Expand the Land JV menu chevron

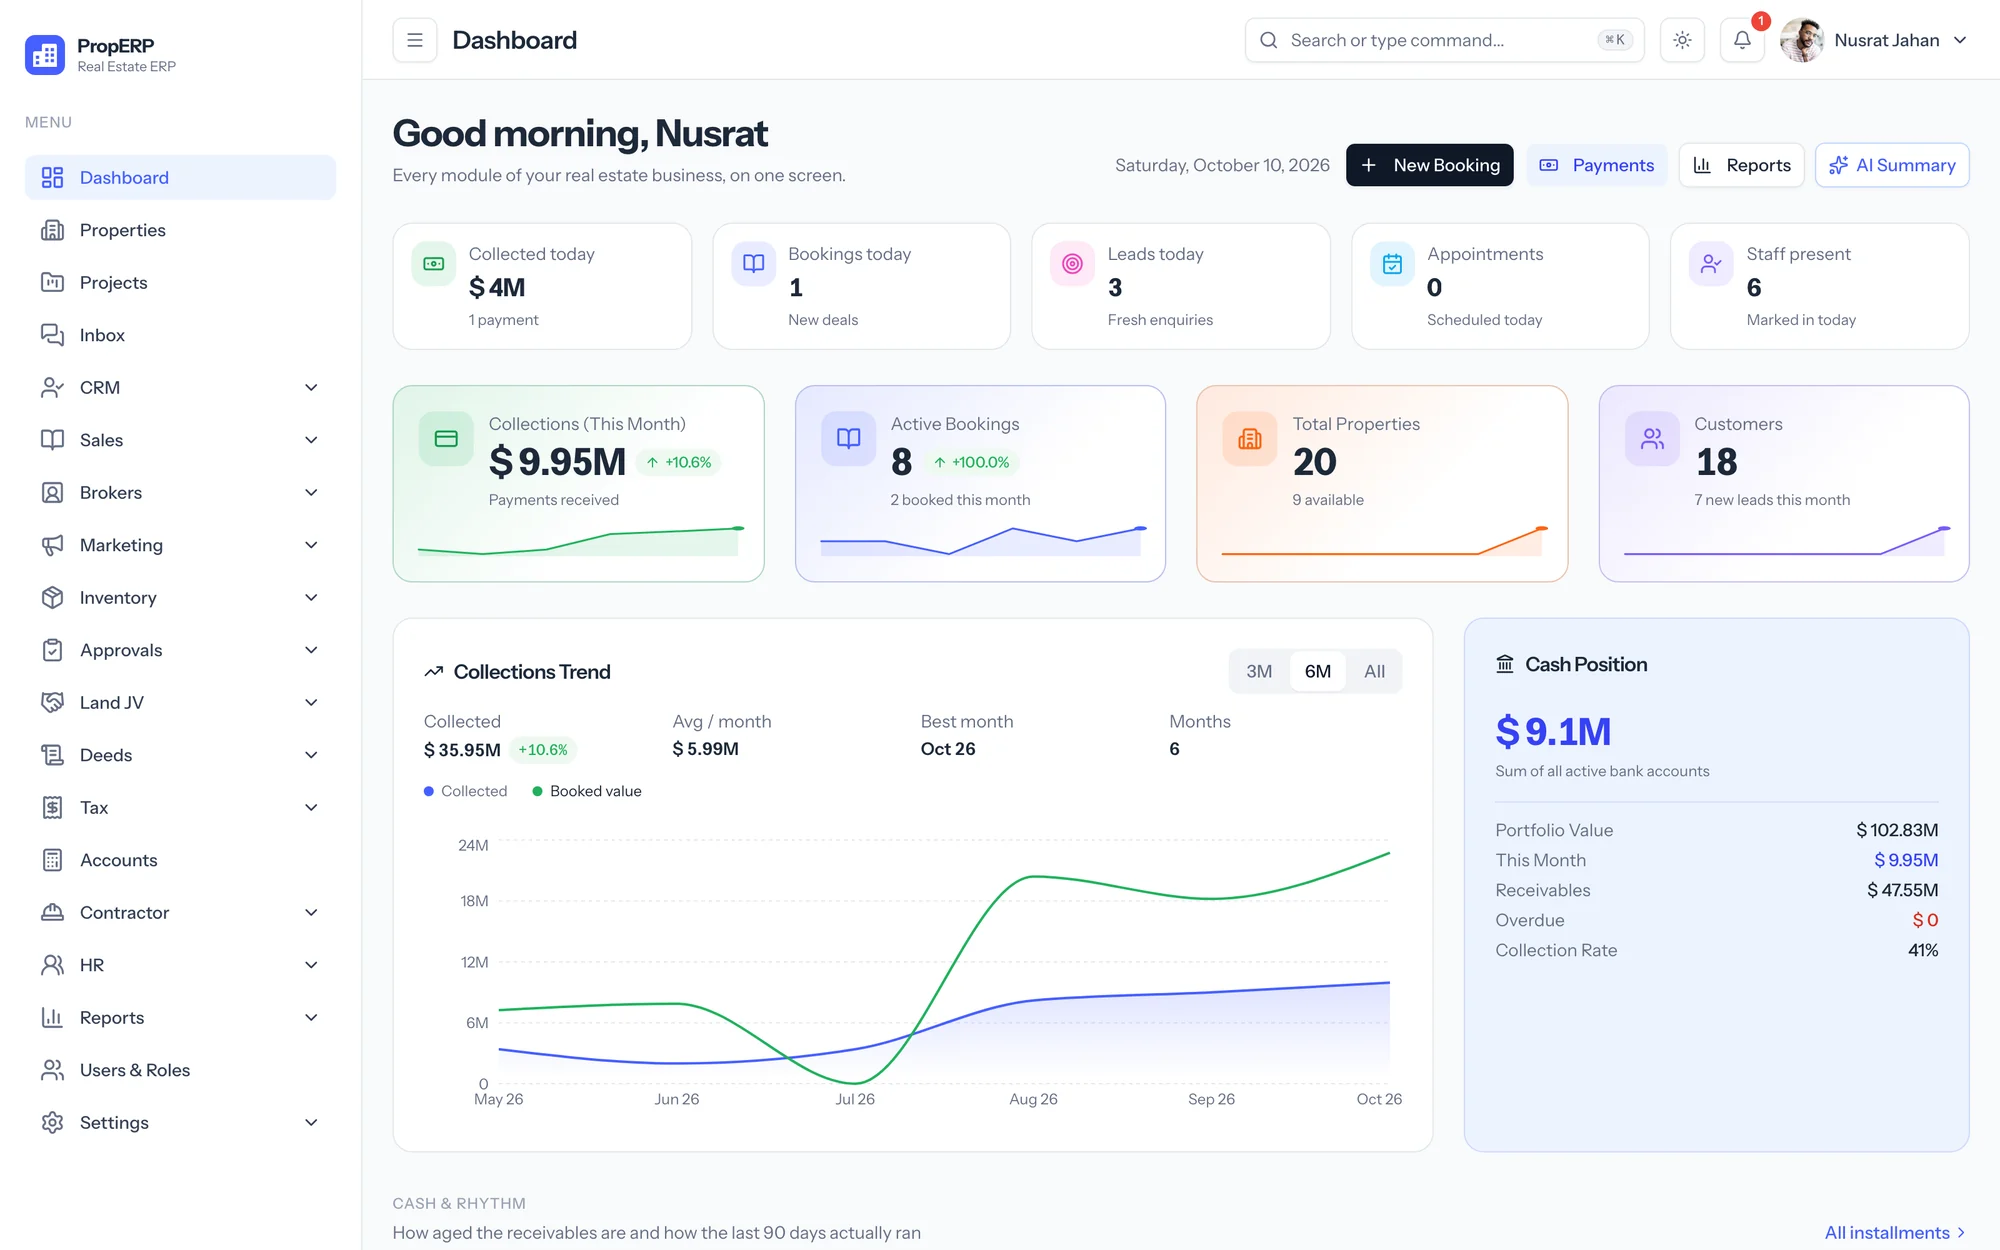pos(311,702)
